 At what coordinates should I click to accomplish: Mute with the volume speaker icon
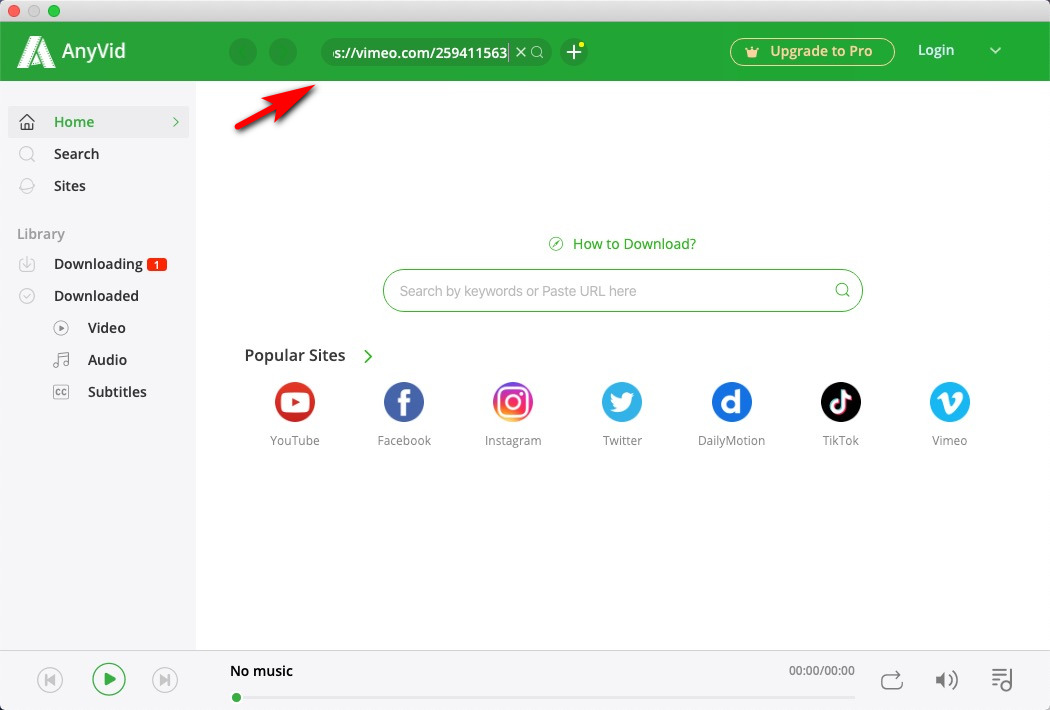click(946, 681)
